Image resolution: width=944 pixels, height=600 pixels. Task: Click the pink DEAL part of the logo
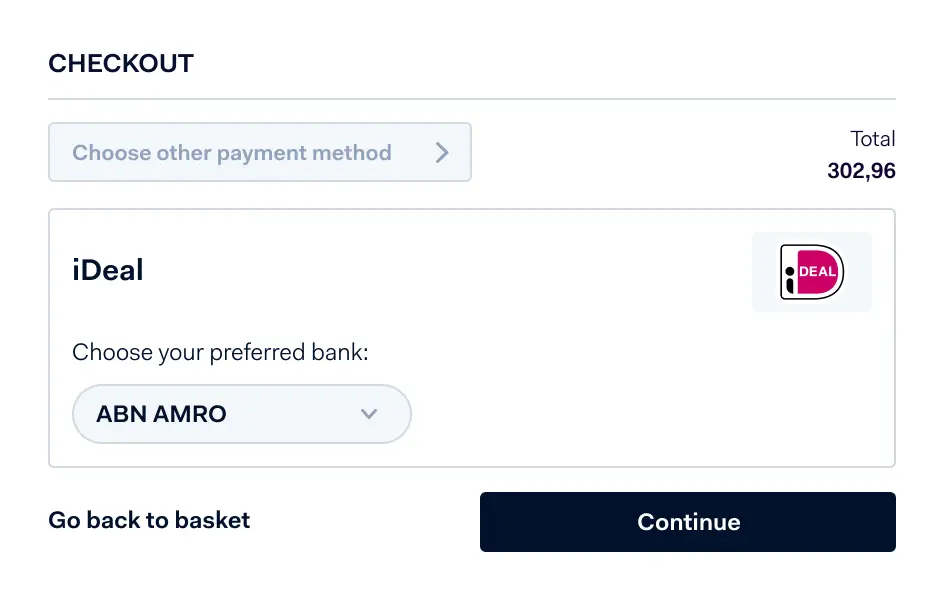pyautogui.click(x=819, y=272)
